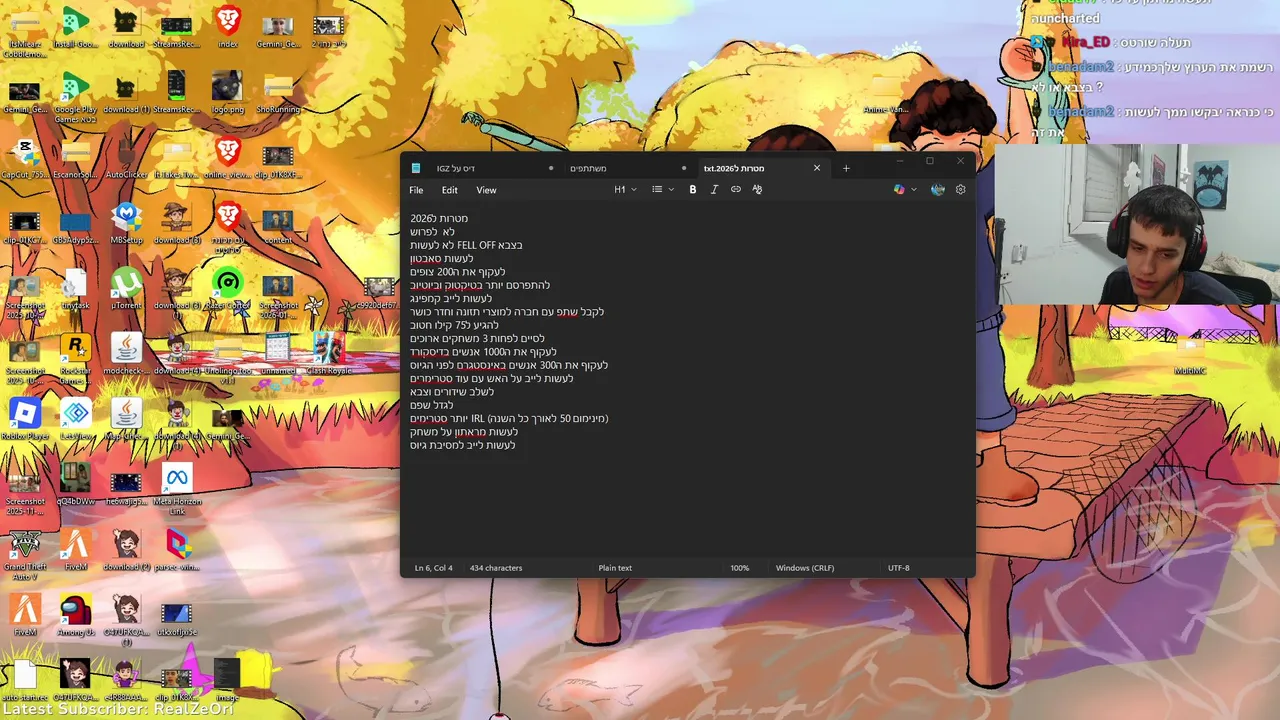Viewport: 1280px width, 720px height.
Task: Select the Among Us desktop shortcut
Action: 75,615
